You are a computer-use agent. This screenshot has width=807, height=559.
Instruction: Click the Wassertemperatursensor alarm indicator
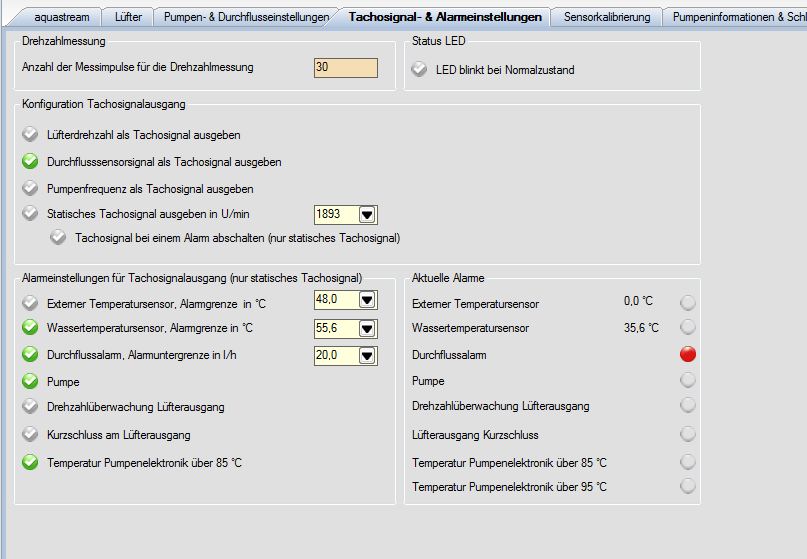[x=688, y=326]
